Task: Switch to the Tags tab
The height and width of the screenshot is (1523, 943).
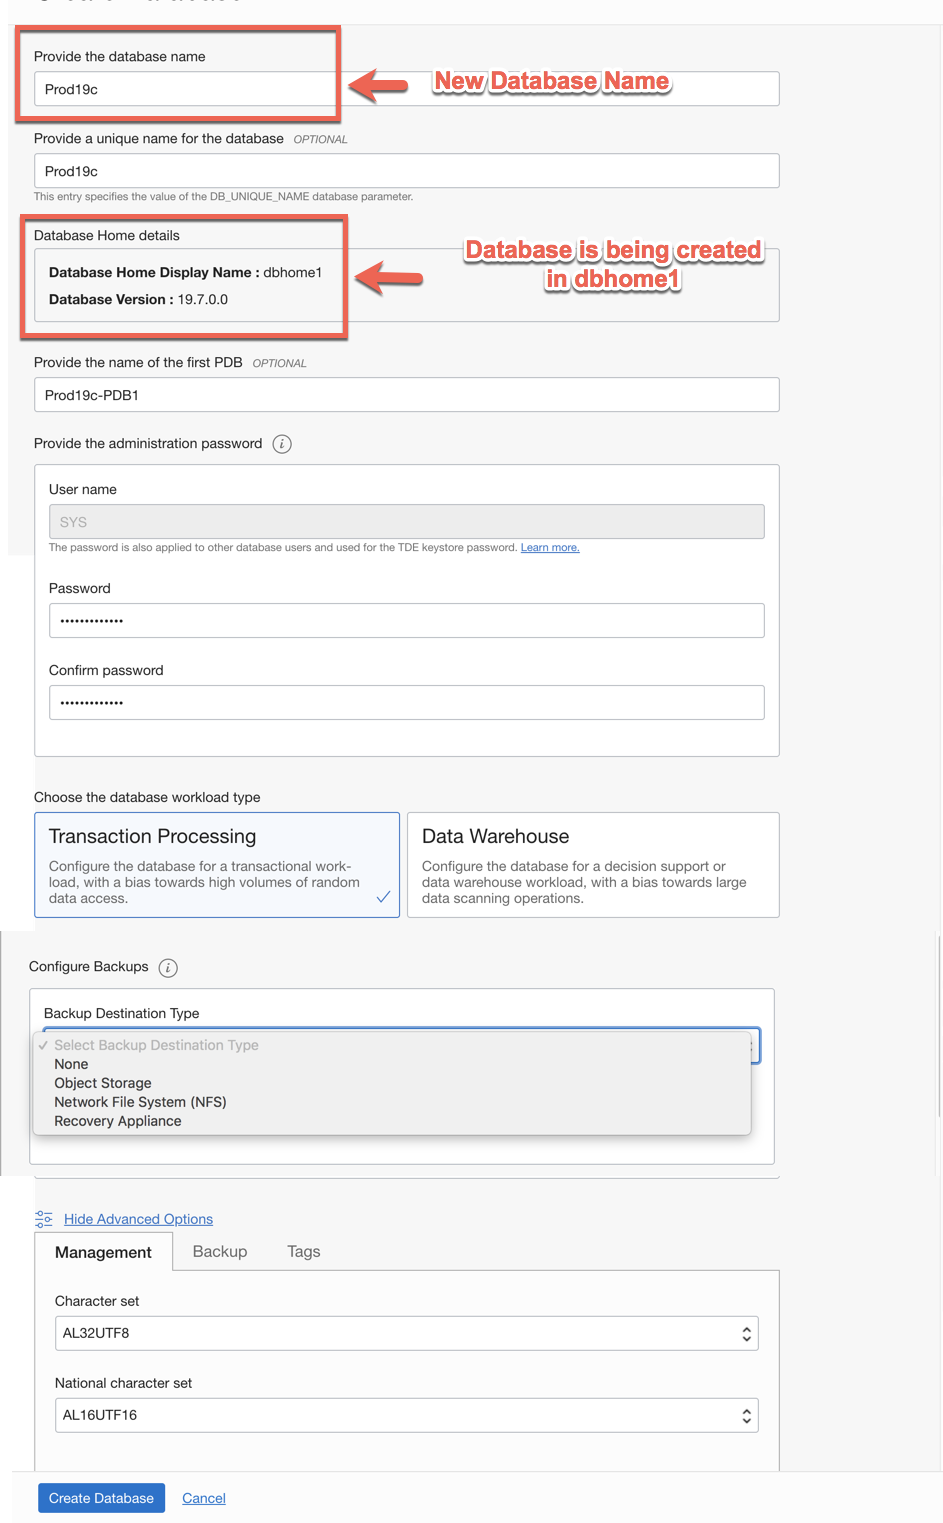Action: click(304, 1252)
